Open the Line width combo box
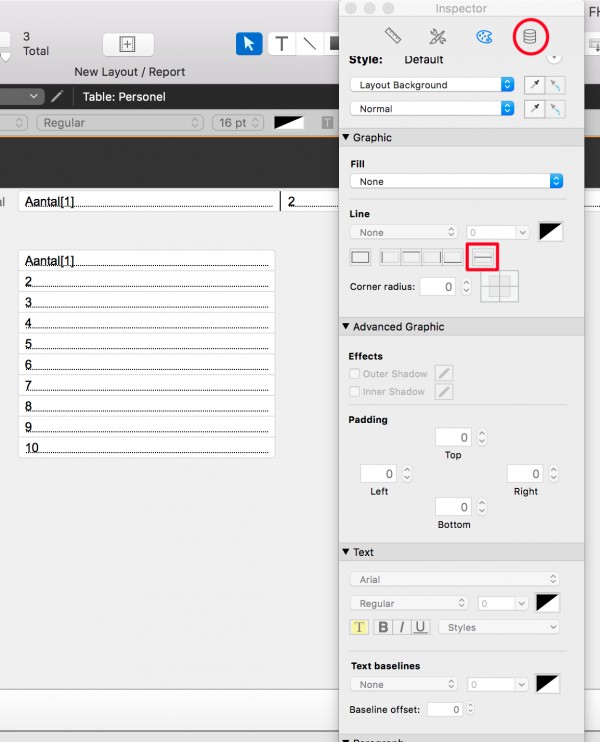Screen dimensions: 600x742 [497, 232]
